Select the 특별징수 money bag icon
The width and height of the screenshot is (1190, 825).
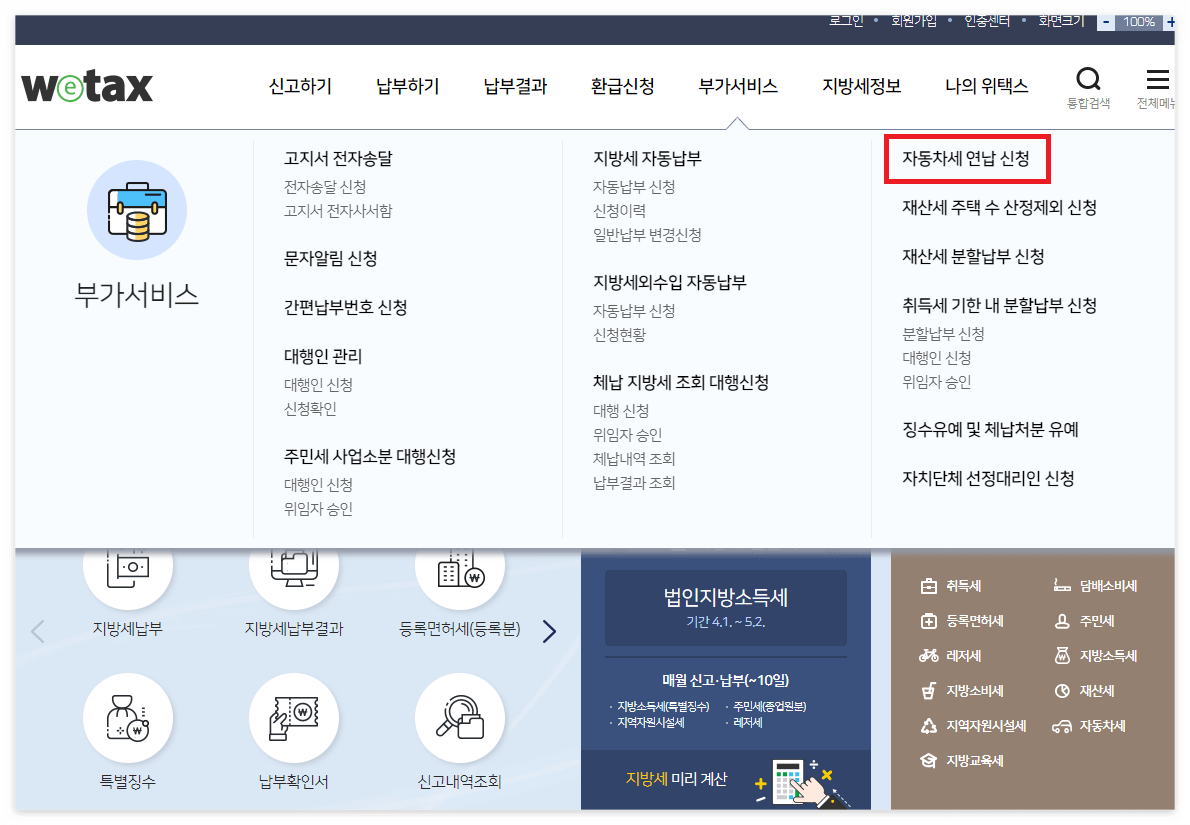click(127, 718)
